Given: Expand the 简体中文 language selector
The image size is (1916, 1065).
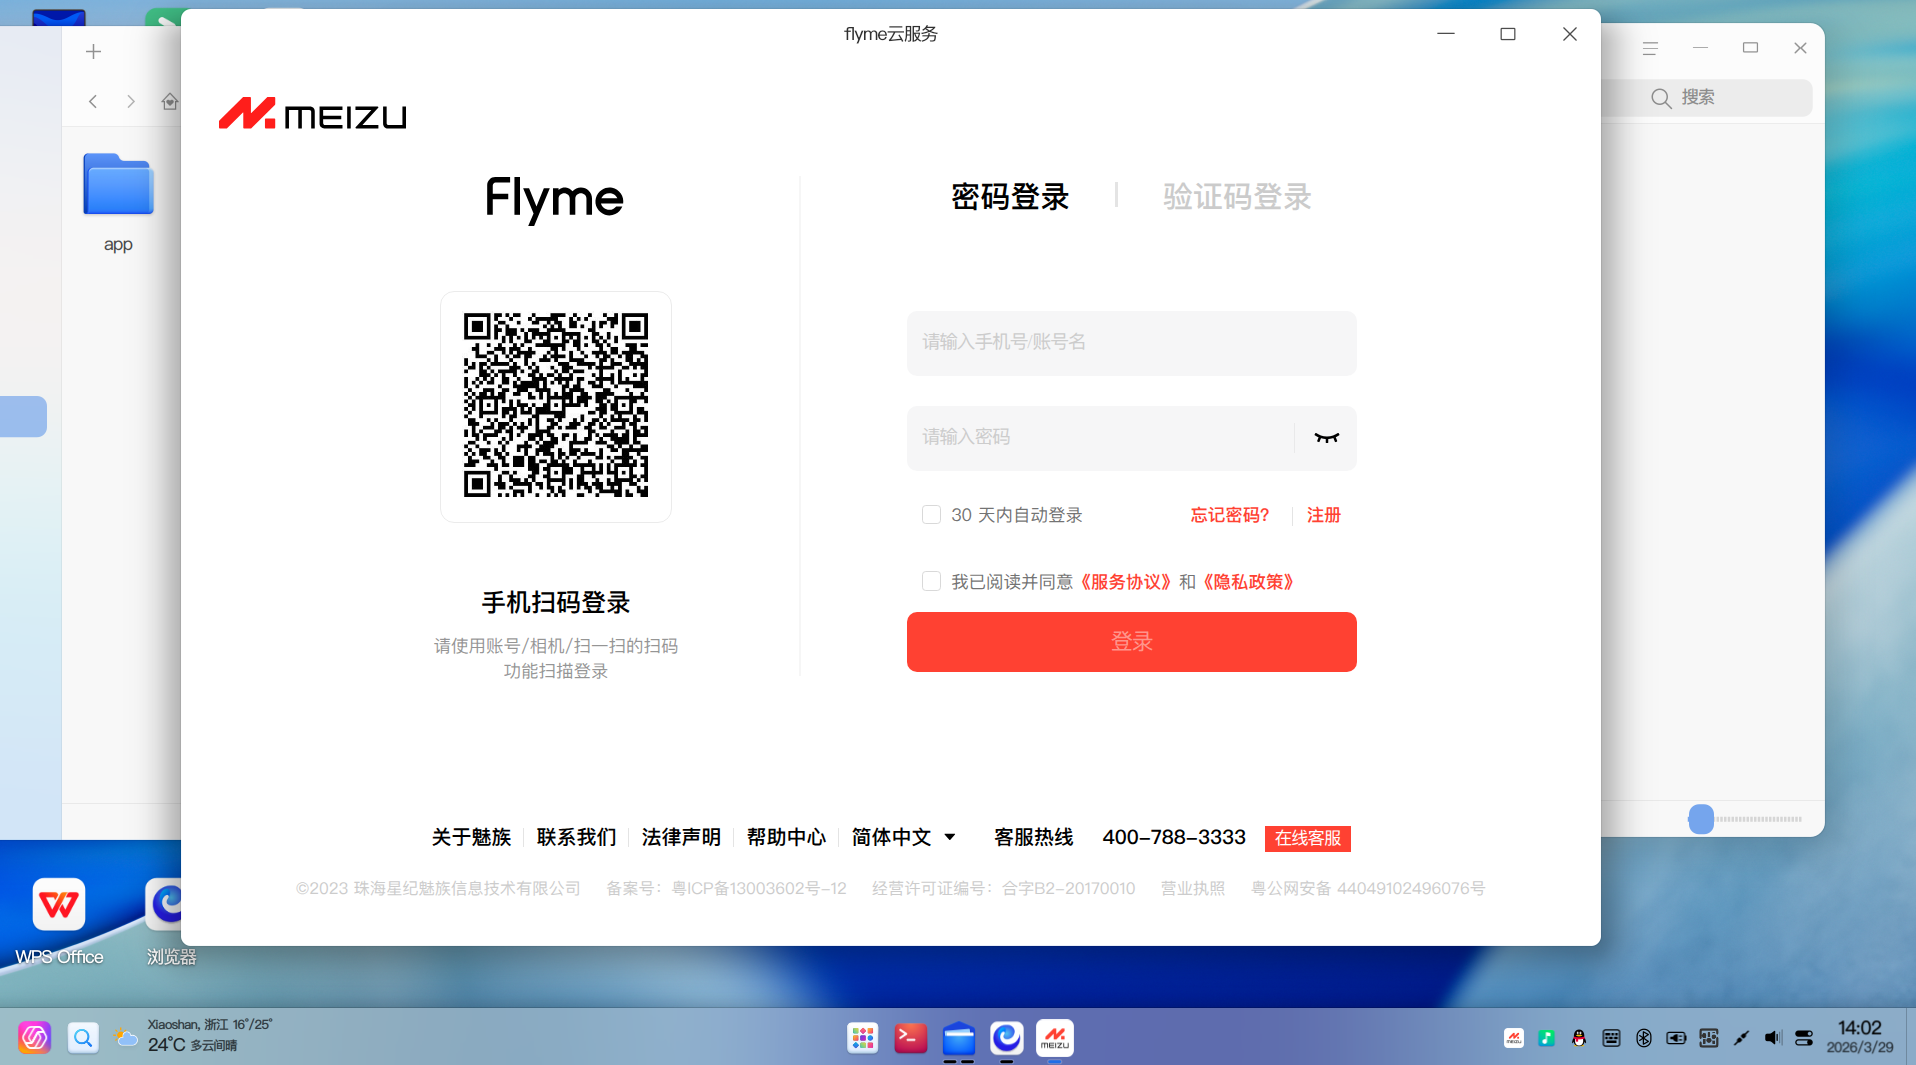Looking at the screenshot, I should tap(903, 838).
